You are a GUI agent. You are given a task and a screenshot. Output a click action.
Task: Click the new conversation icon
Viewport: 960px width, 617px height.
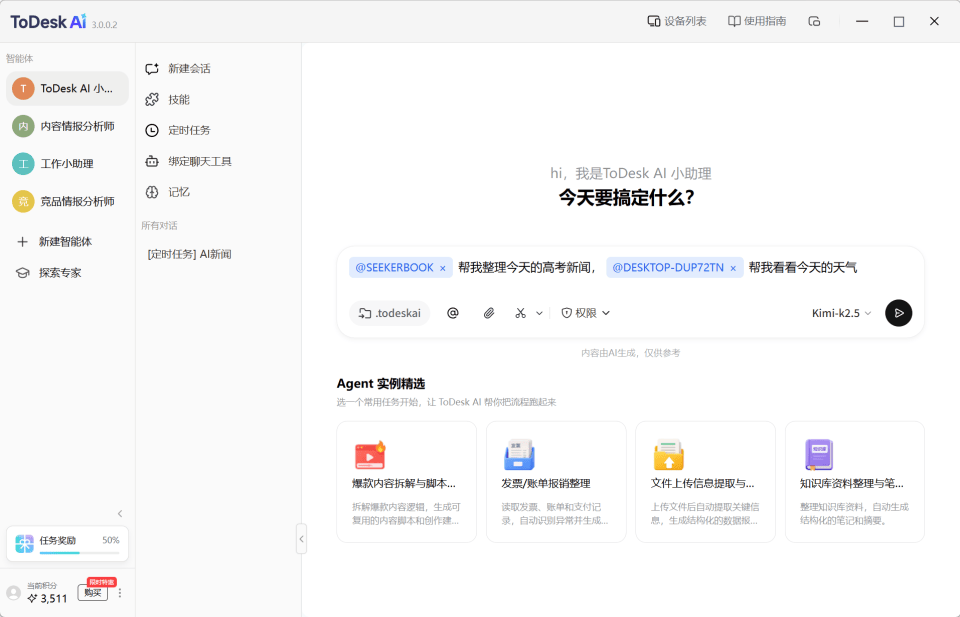pyautogui.click(x=152, y=69)
